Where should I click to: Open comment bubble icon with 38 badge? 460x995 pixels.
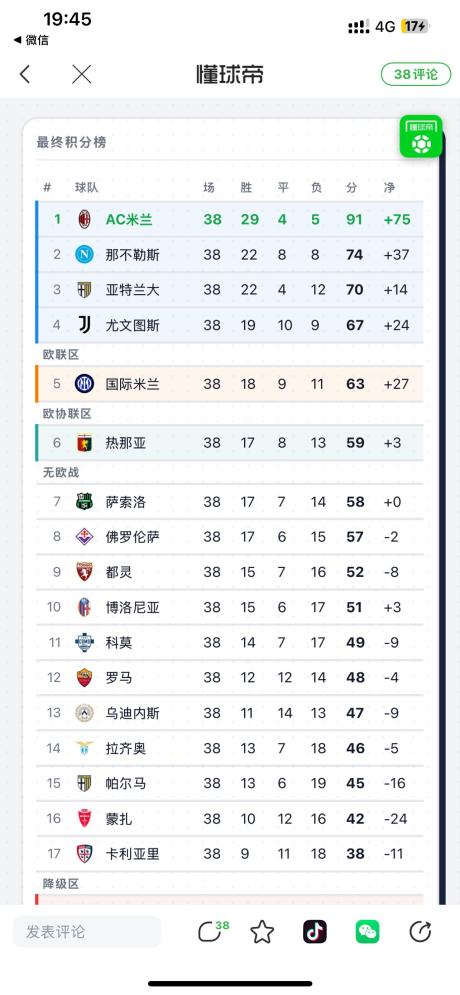[x=213, y=931]
